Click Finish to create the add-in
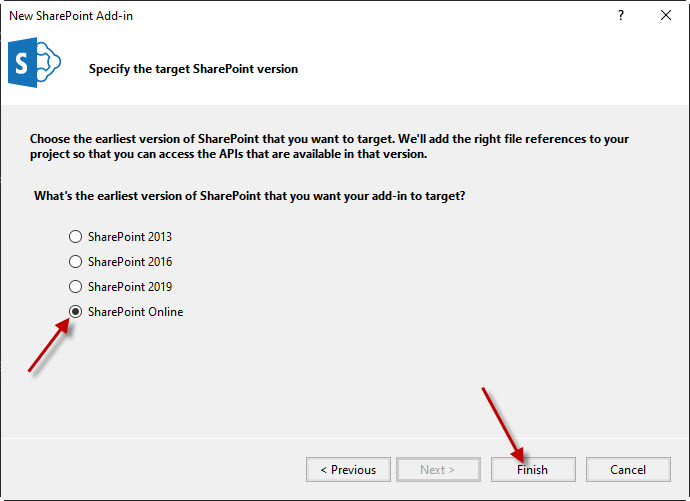 click(x=533, y=470)
